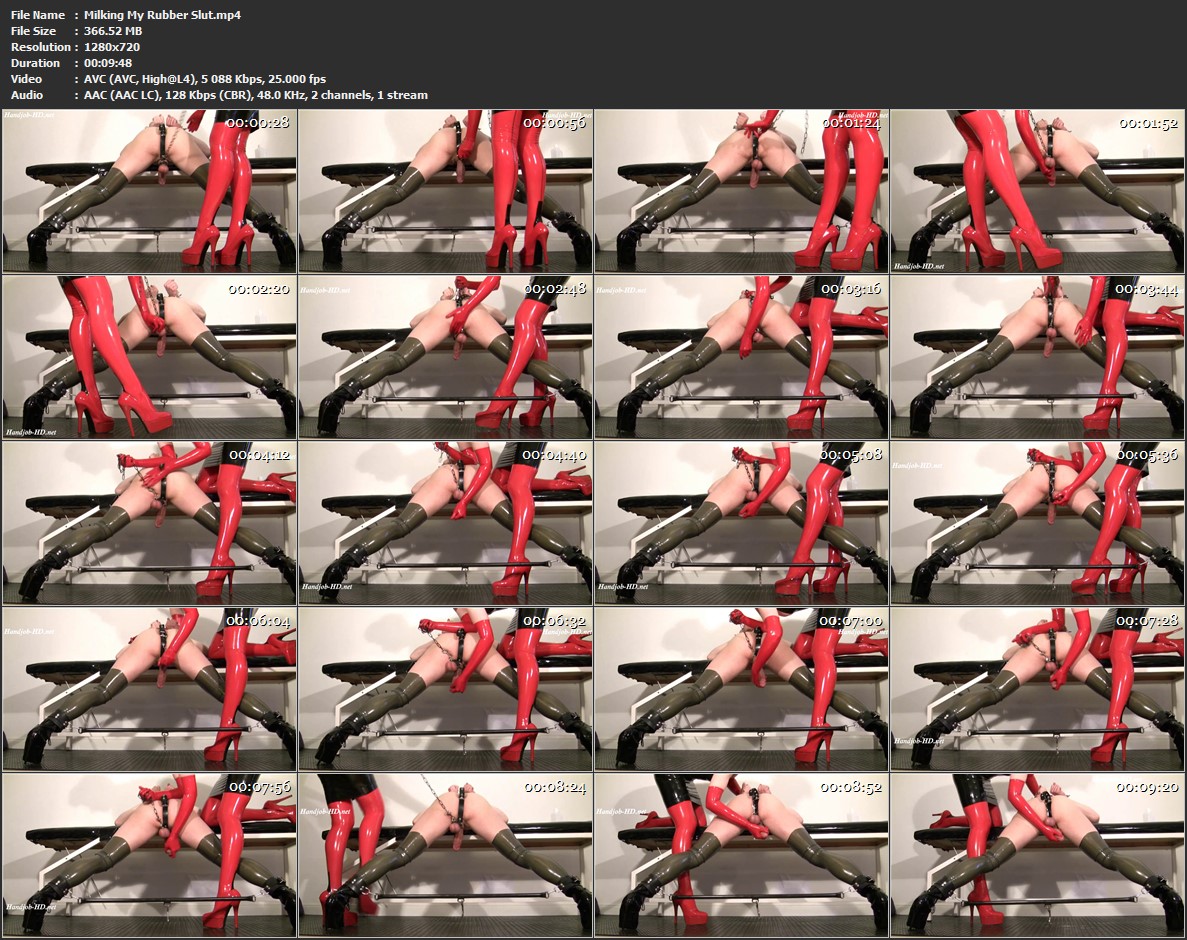The image size is (1187, 940).
Task: Click the last frame timestamped 00:09:20
Action: click(1037, 854)
